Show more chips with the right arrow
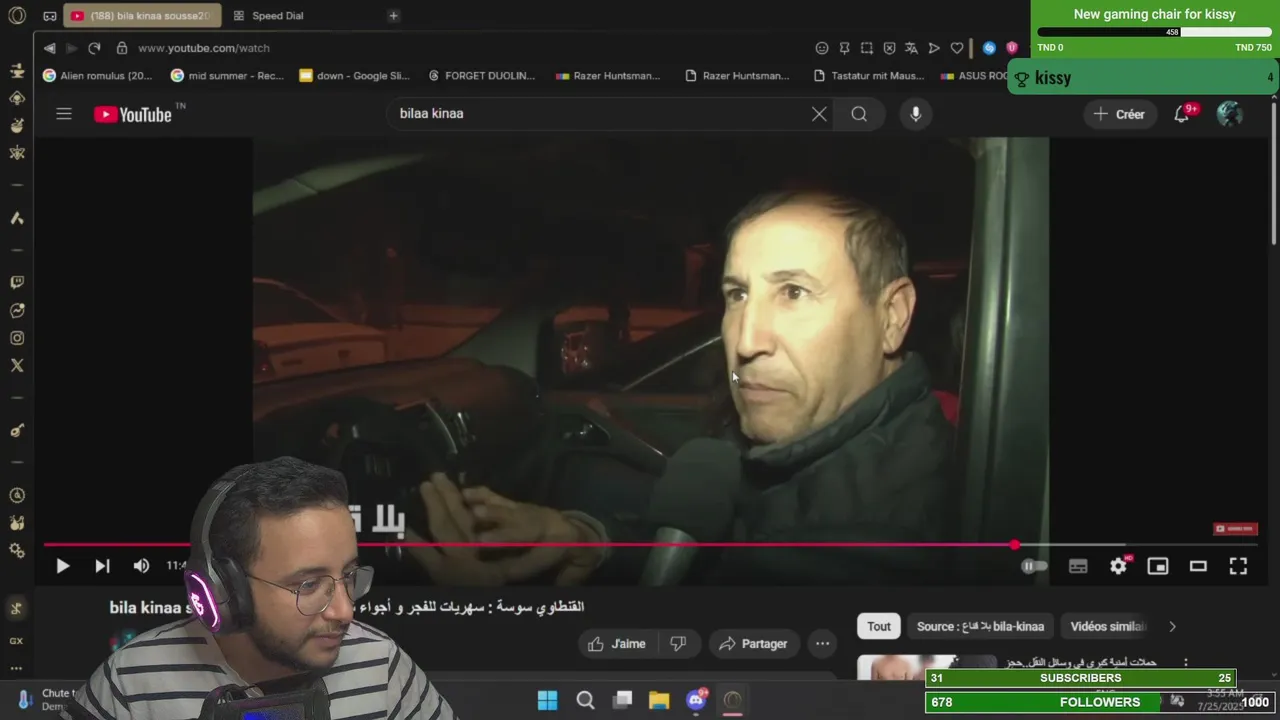 pos(1172,626)
